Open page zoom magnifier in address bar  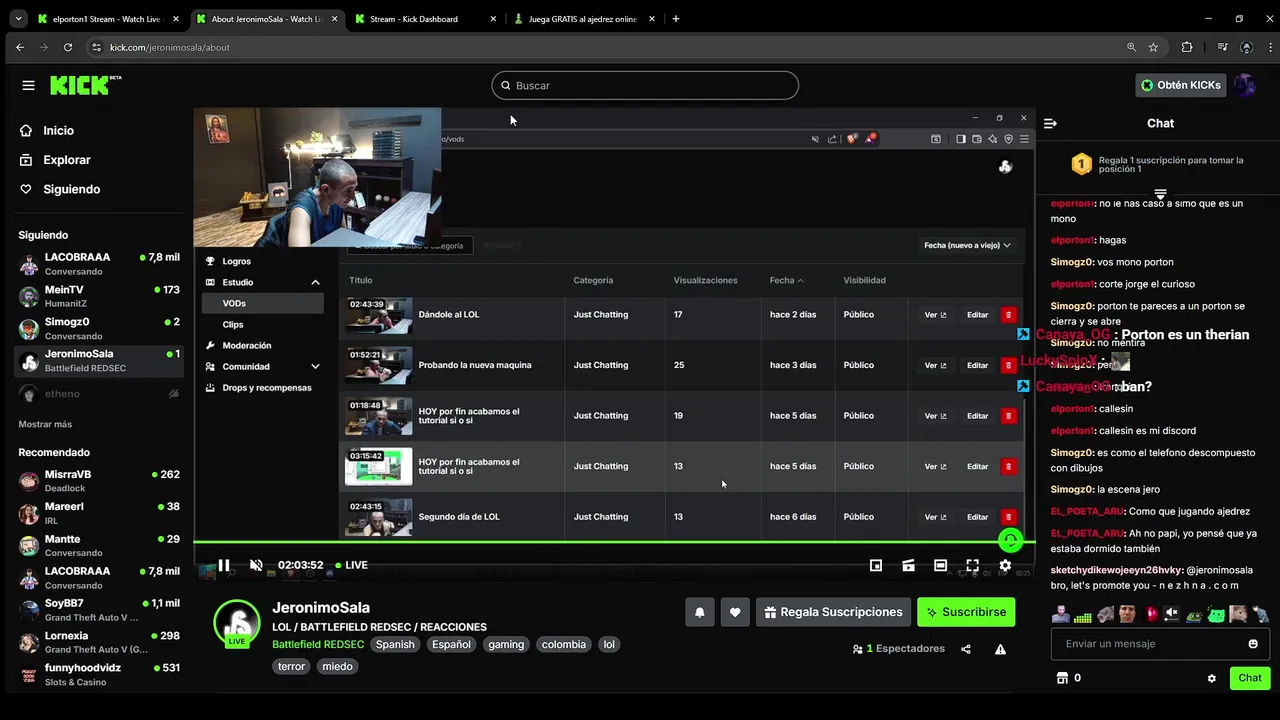[1132, 47]
